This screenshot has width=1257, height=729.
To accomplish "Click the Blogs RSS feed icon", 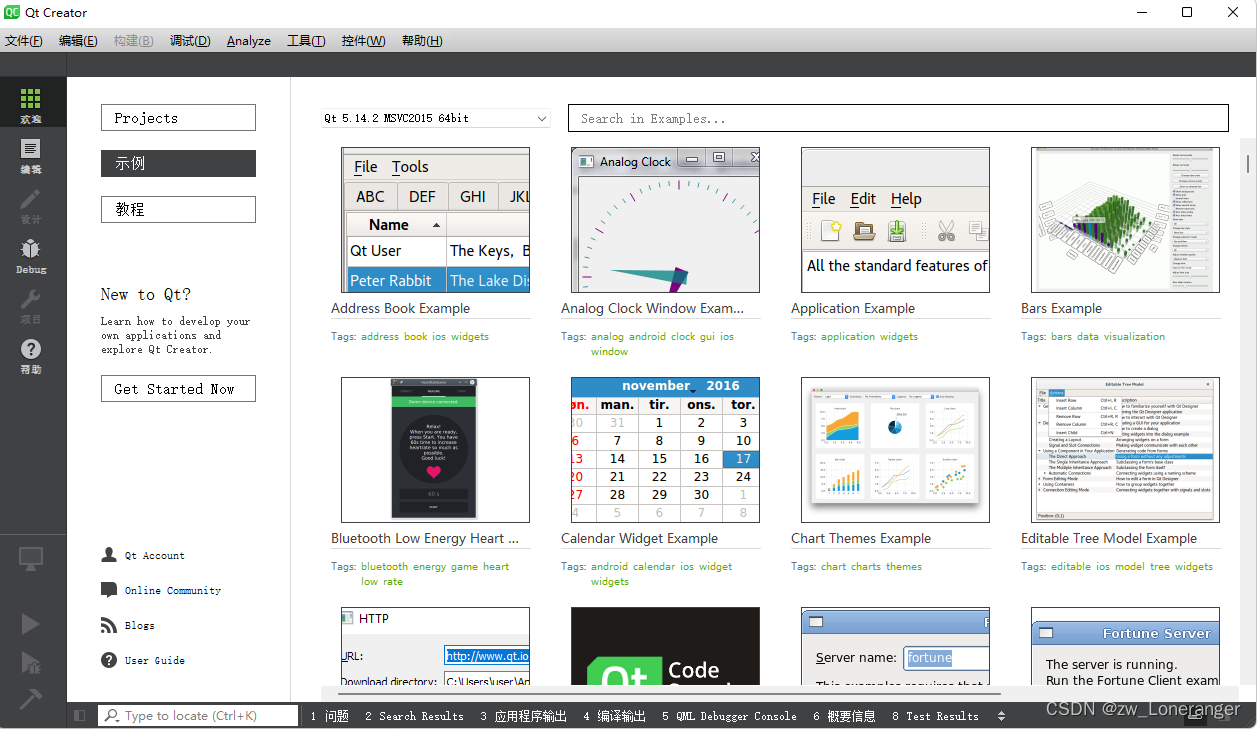I will click(109, 625).
